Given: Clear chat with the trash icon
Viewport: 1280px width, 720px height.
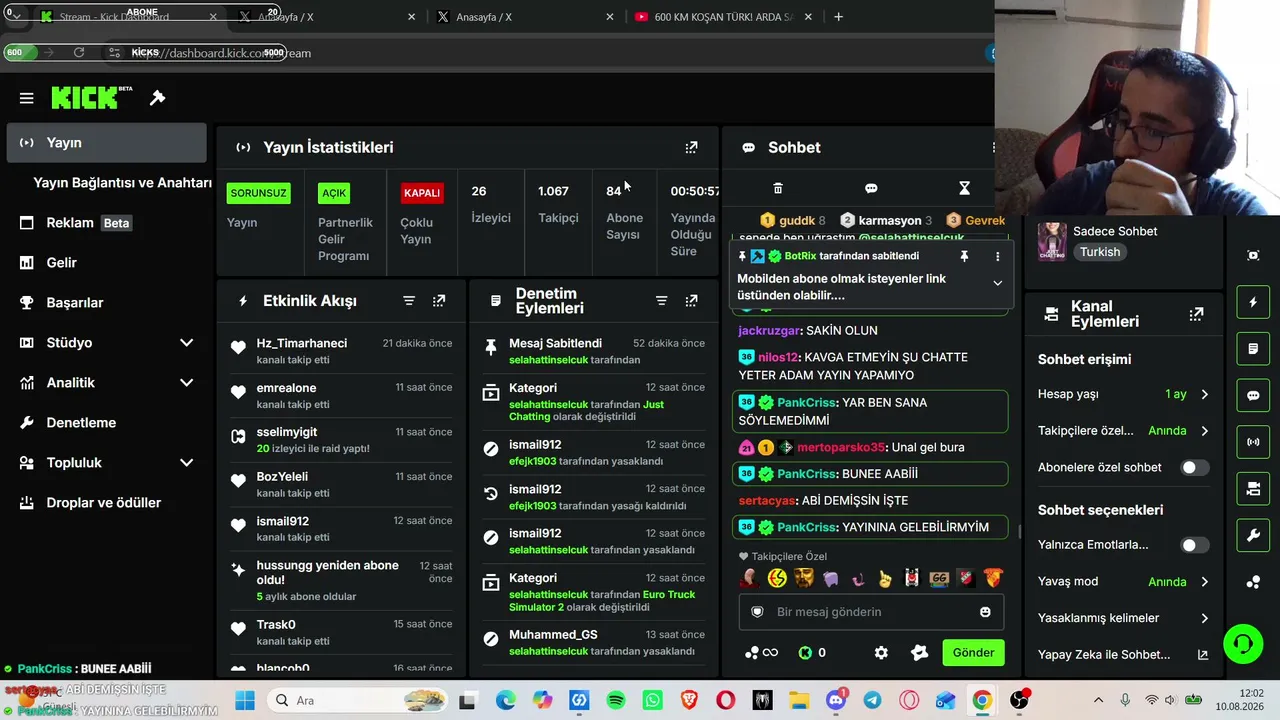Looking at the screenshot, I should (778, 188).
